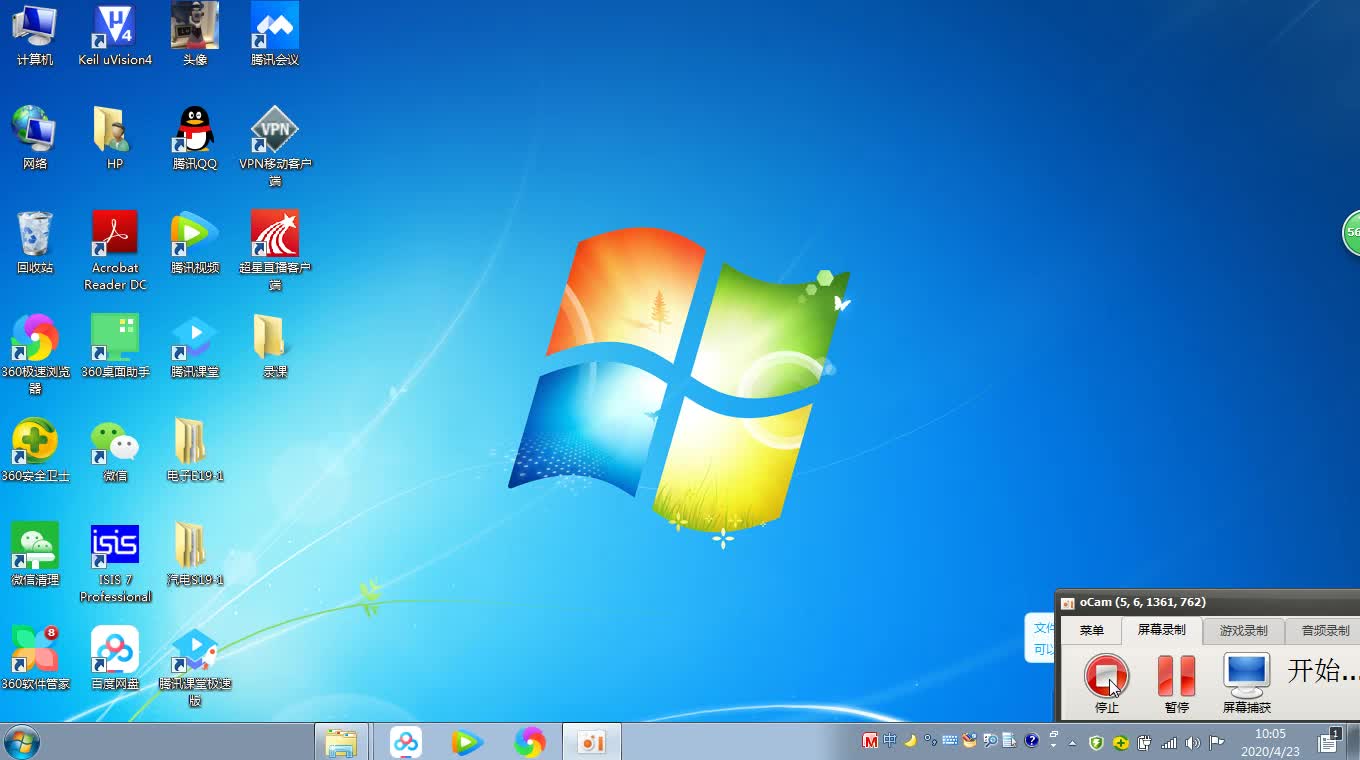Click the power plug tray icon
This screenshot has height=760, width=1360.
(x=1144, y=743)
